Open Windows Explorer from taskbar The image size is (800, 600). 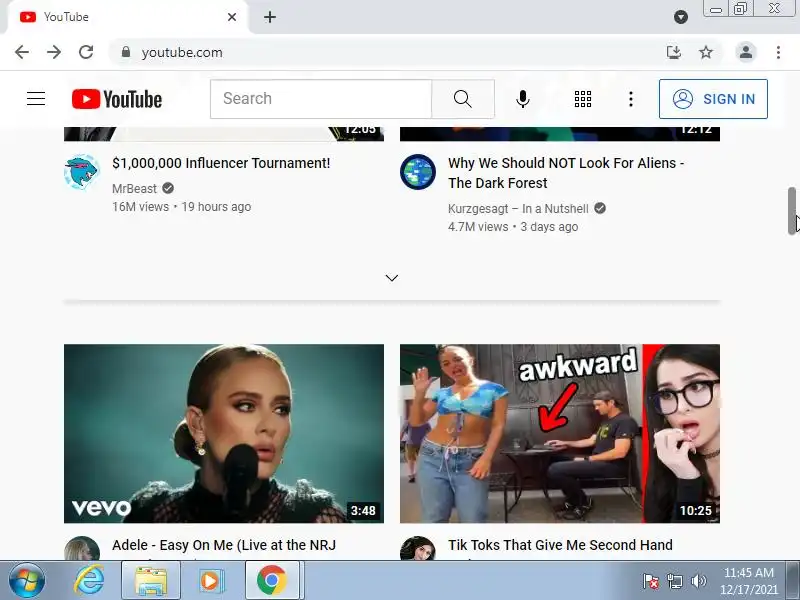[x=151, y=581]
